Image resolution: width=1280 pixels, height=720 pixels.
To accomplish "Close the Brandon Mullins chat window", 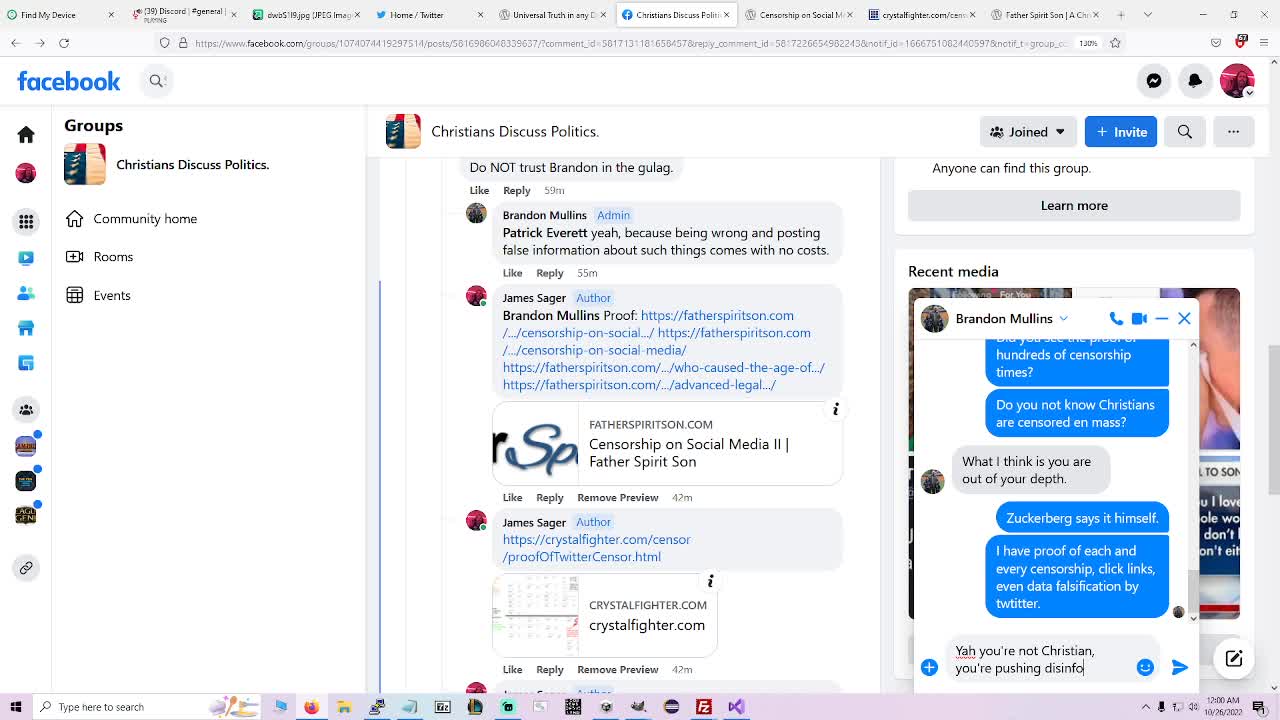I will coord(1184,318).
